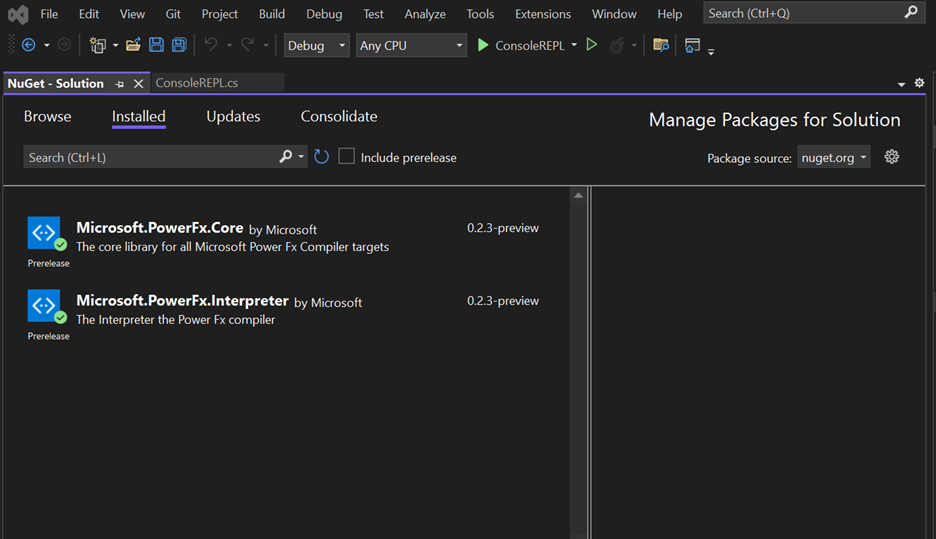Click the Microsoft.PowerFx.Interpreter package icon
The height and width of the screenshot is (539, 936).
tap(44, 306)
